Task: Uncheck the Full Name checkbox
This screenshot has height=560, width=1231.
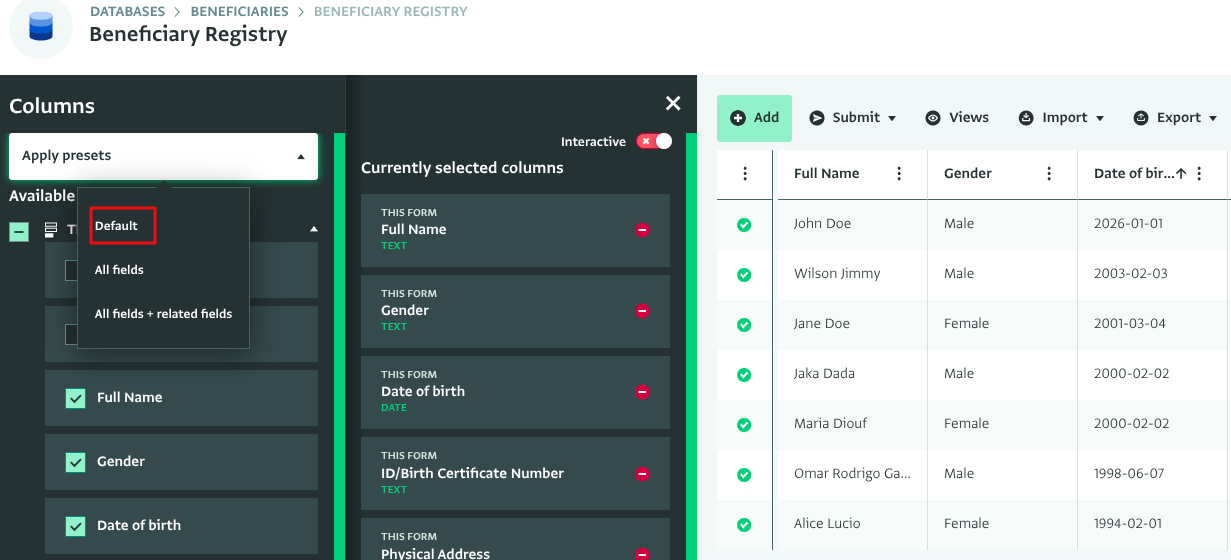Action: tap(75, 398)
